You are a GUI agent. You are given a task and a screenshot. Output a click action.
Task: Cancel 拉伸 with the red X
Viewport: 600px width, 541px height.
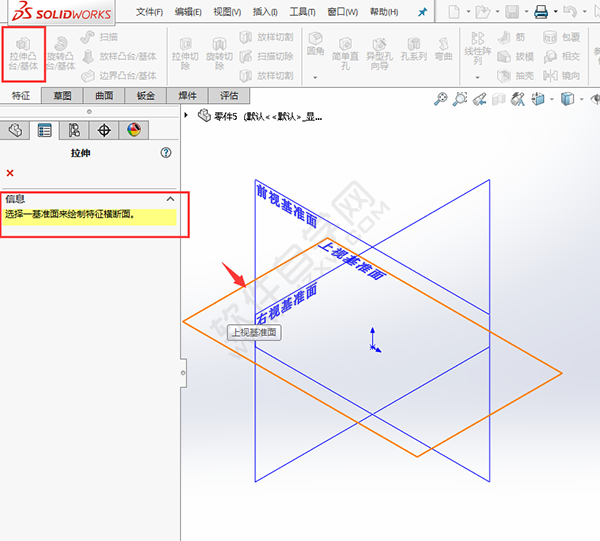click(x=10, y=173)
